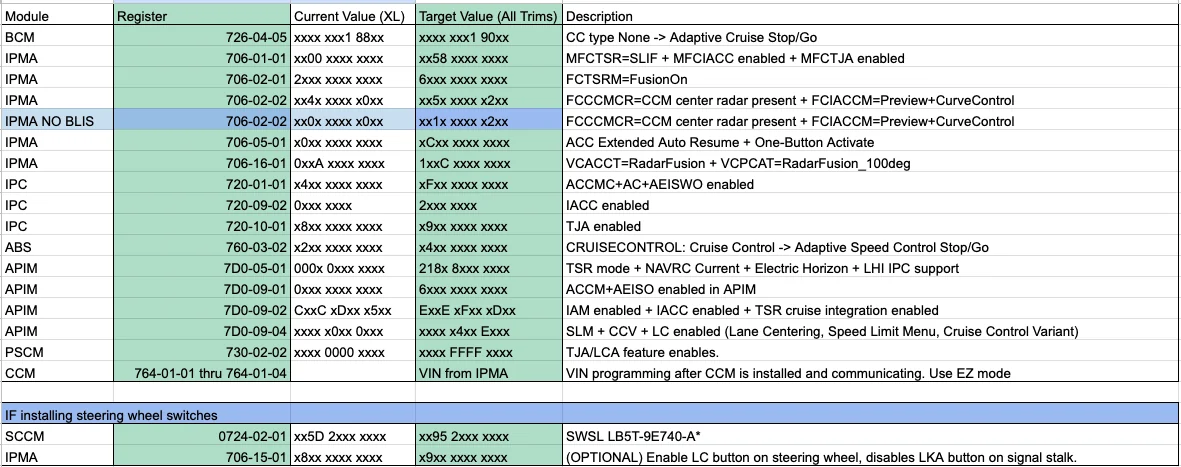The image size is (1181, 467).
Task: Select target value xCxx xxxx xxxx
Action: tap(489, 142)
